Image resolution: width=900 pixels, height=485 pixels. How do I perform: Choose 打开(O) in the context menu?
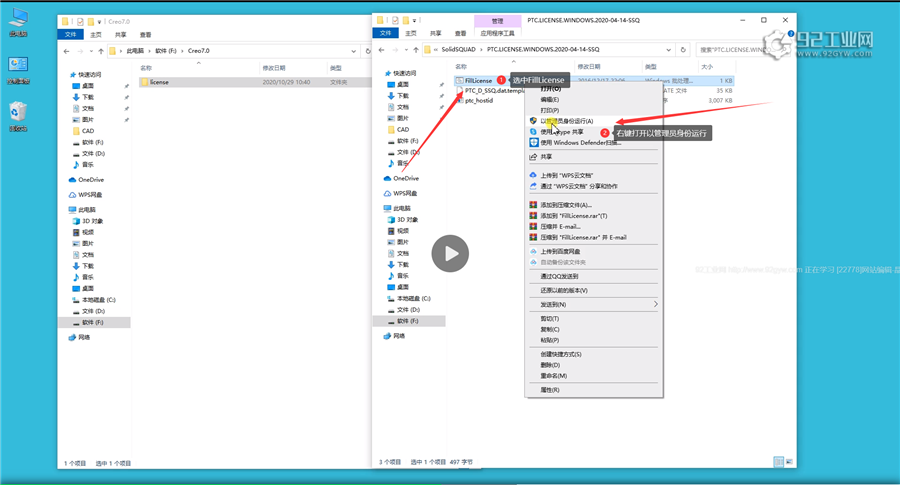(550, 89)
